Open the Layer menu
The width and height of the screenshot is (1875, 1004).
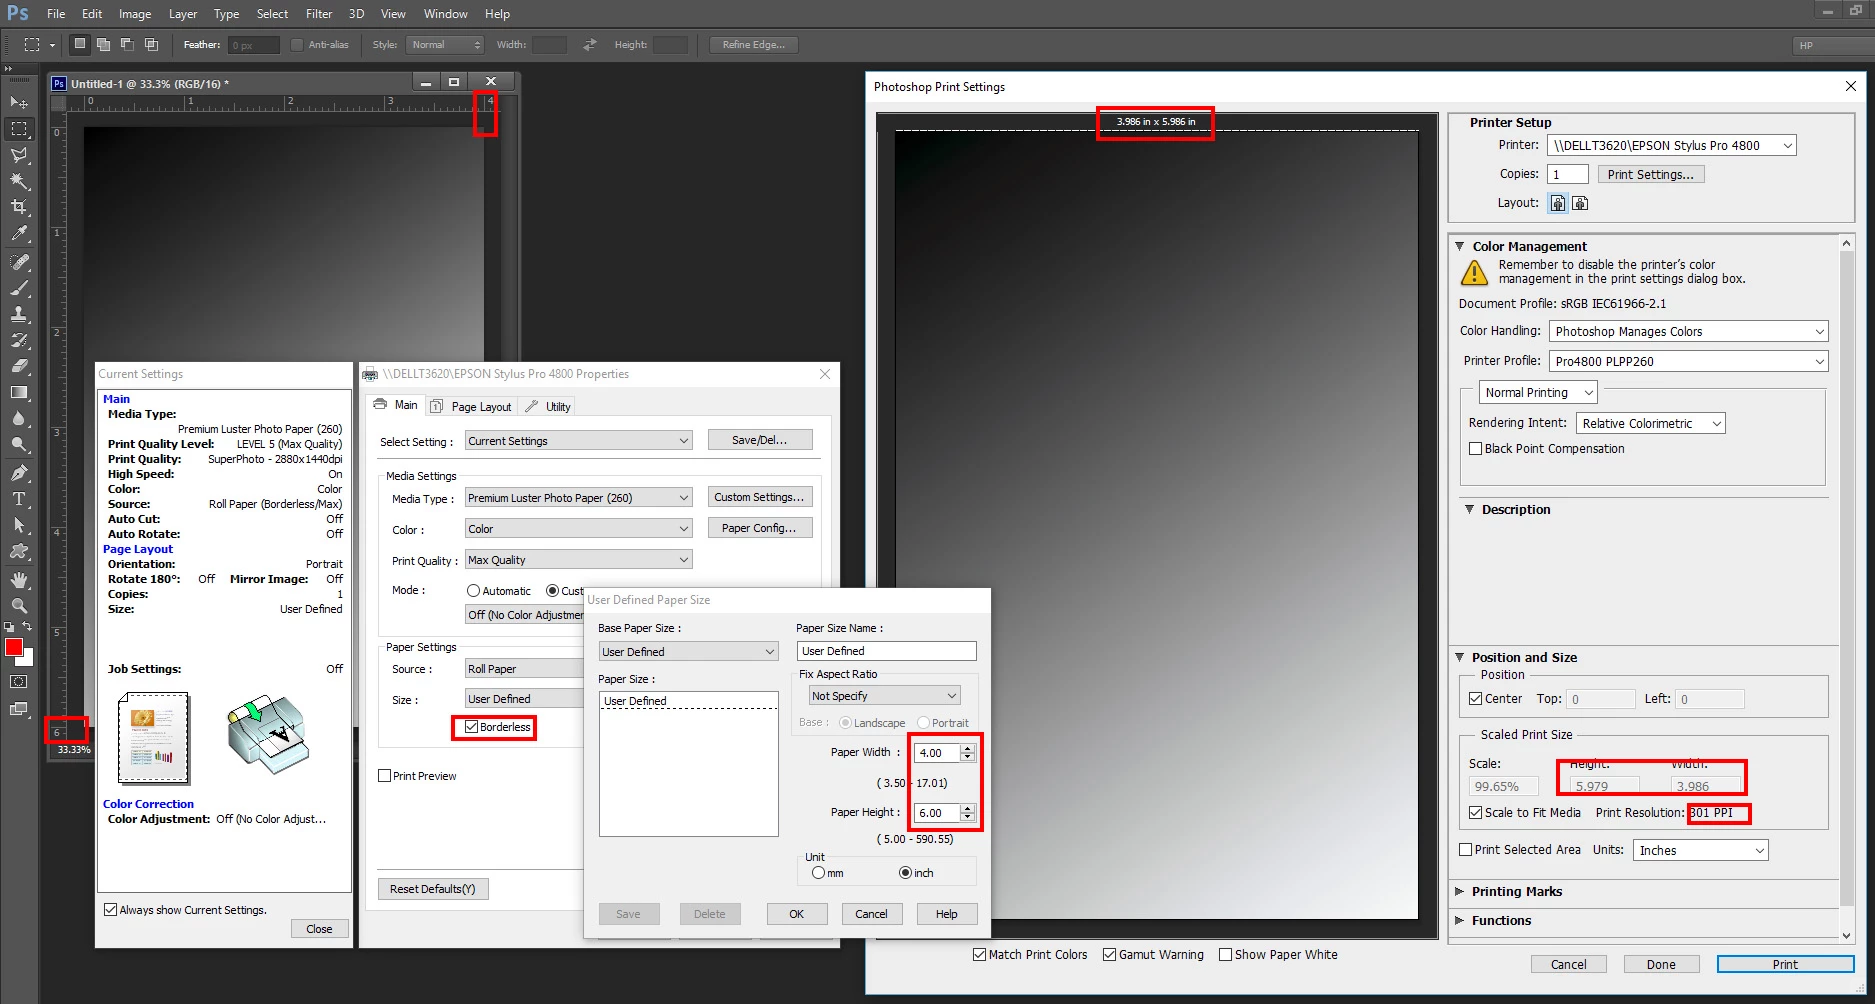[x=182, y=14]
